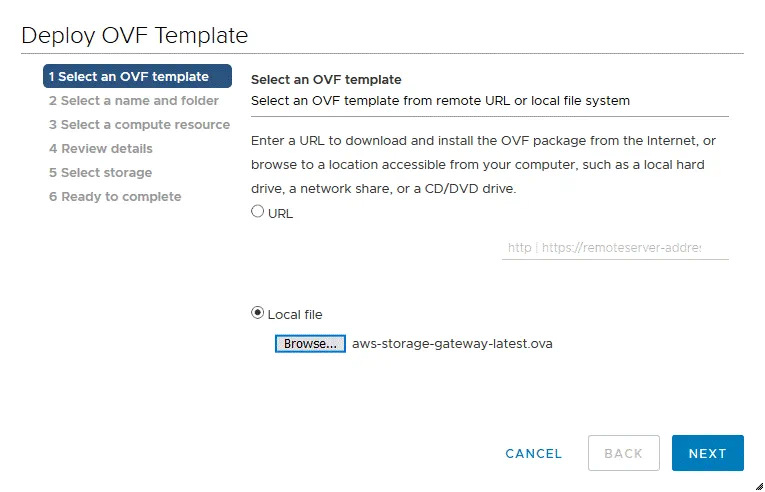Jump to step 3 Select a compute resource

click(139, 125)
